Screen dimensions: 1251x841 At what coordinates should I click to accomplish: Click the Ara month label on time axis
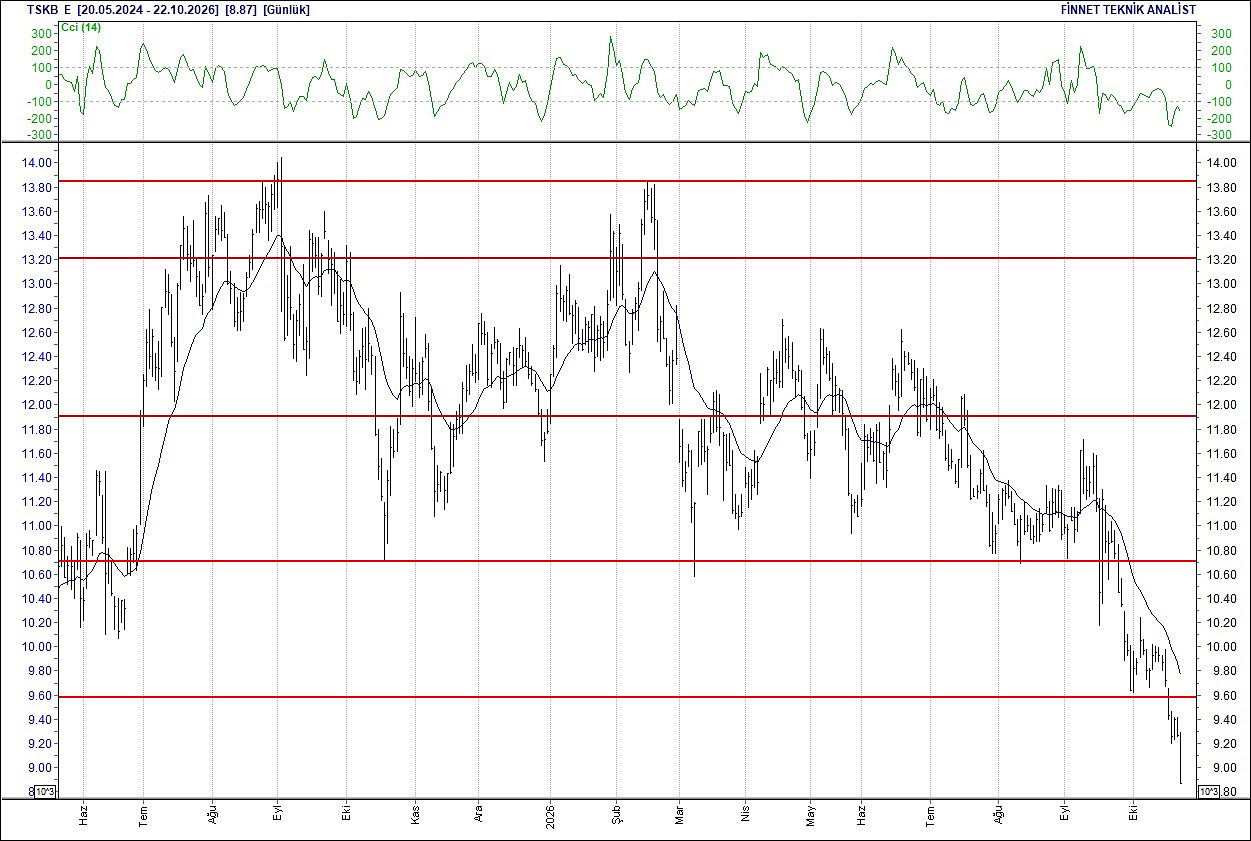pyautogui.click(x=478, y=813)
